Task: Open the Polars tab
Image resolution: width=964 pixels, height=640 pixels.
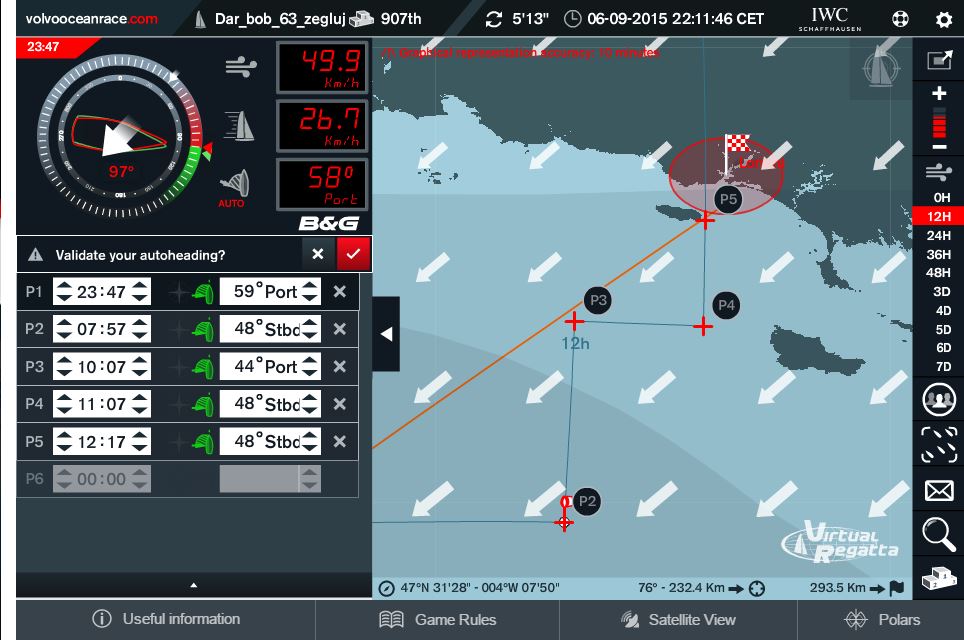Action: pos(881,620)
